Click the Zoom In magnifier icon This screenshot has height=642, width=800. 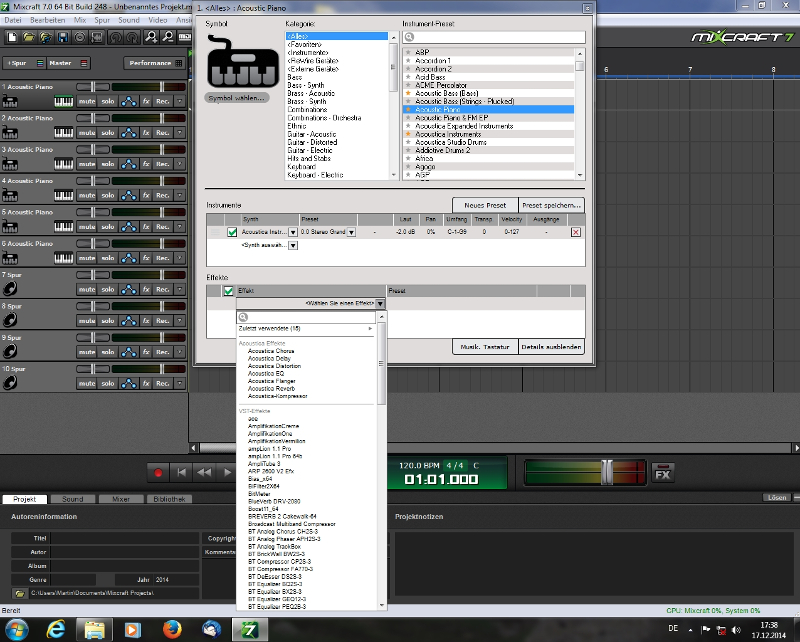(x=151, y=37)
